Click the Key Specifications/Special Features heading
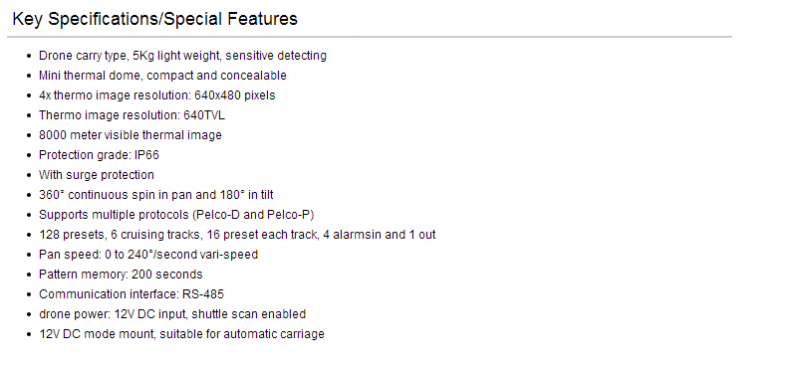 coord(155,19)
